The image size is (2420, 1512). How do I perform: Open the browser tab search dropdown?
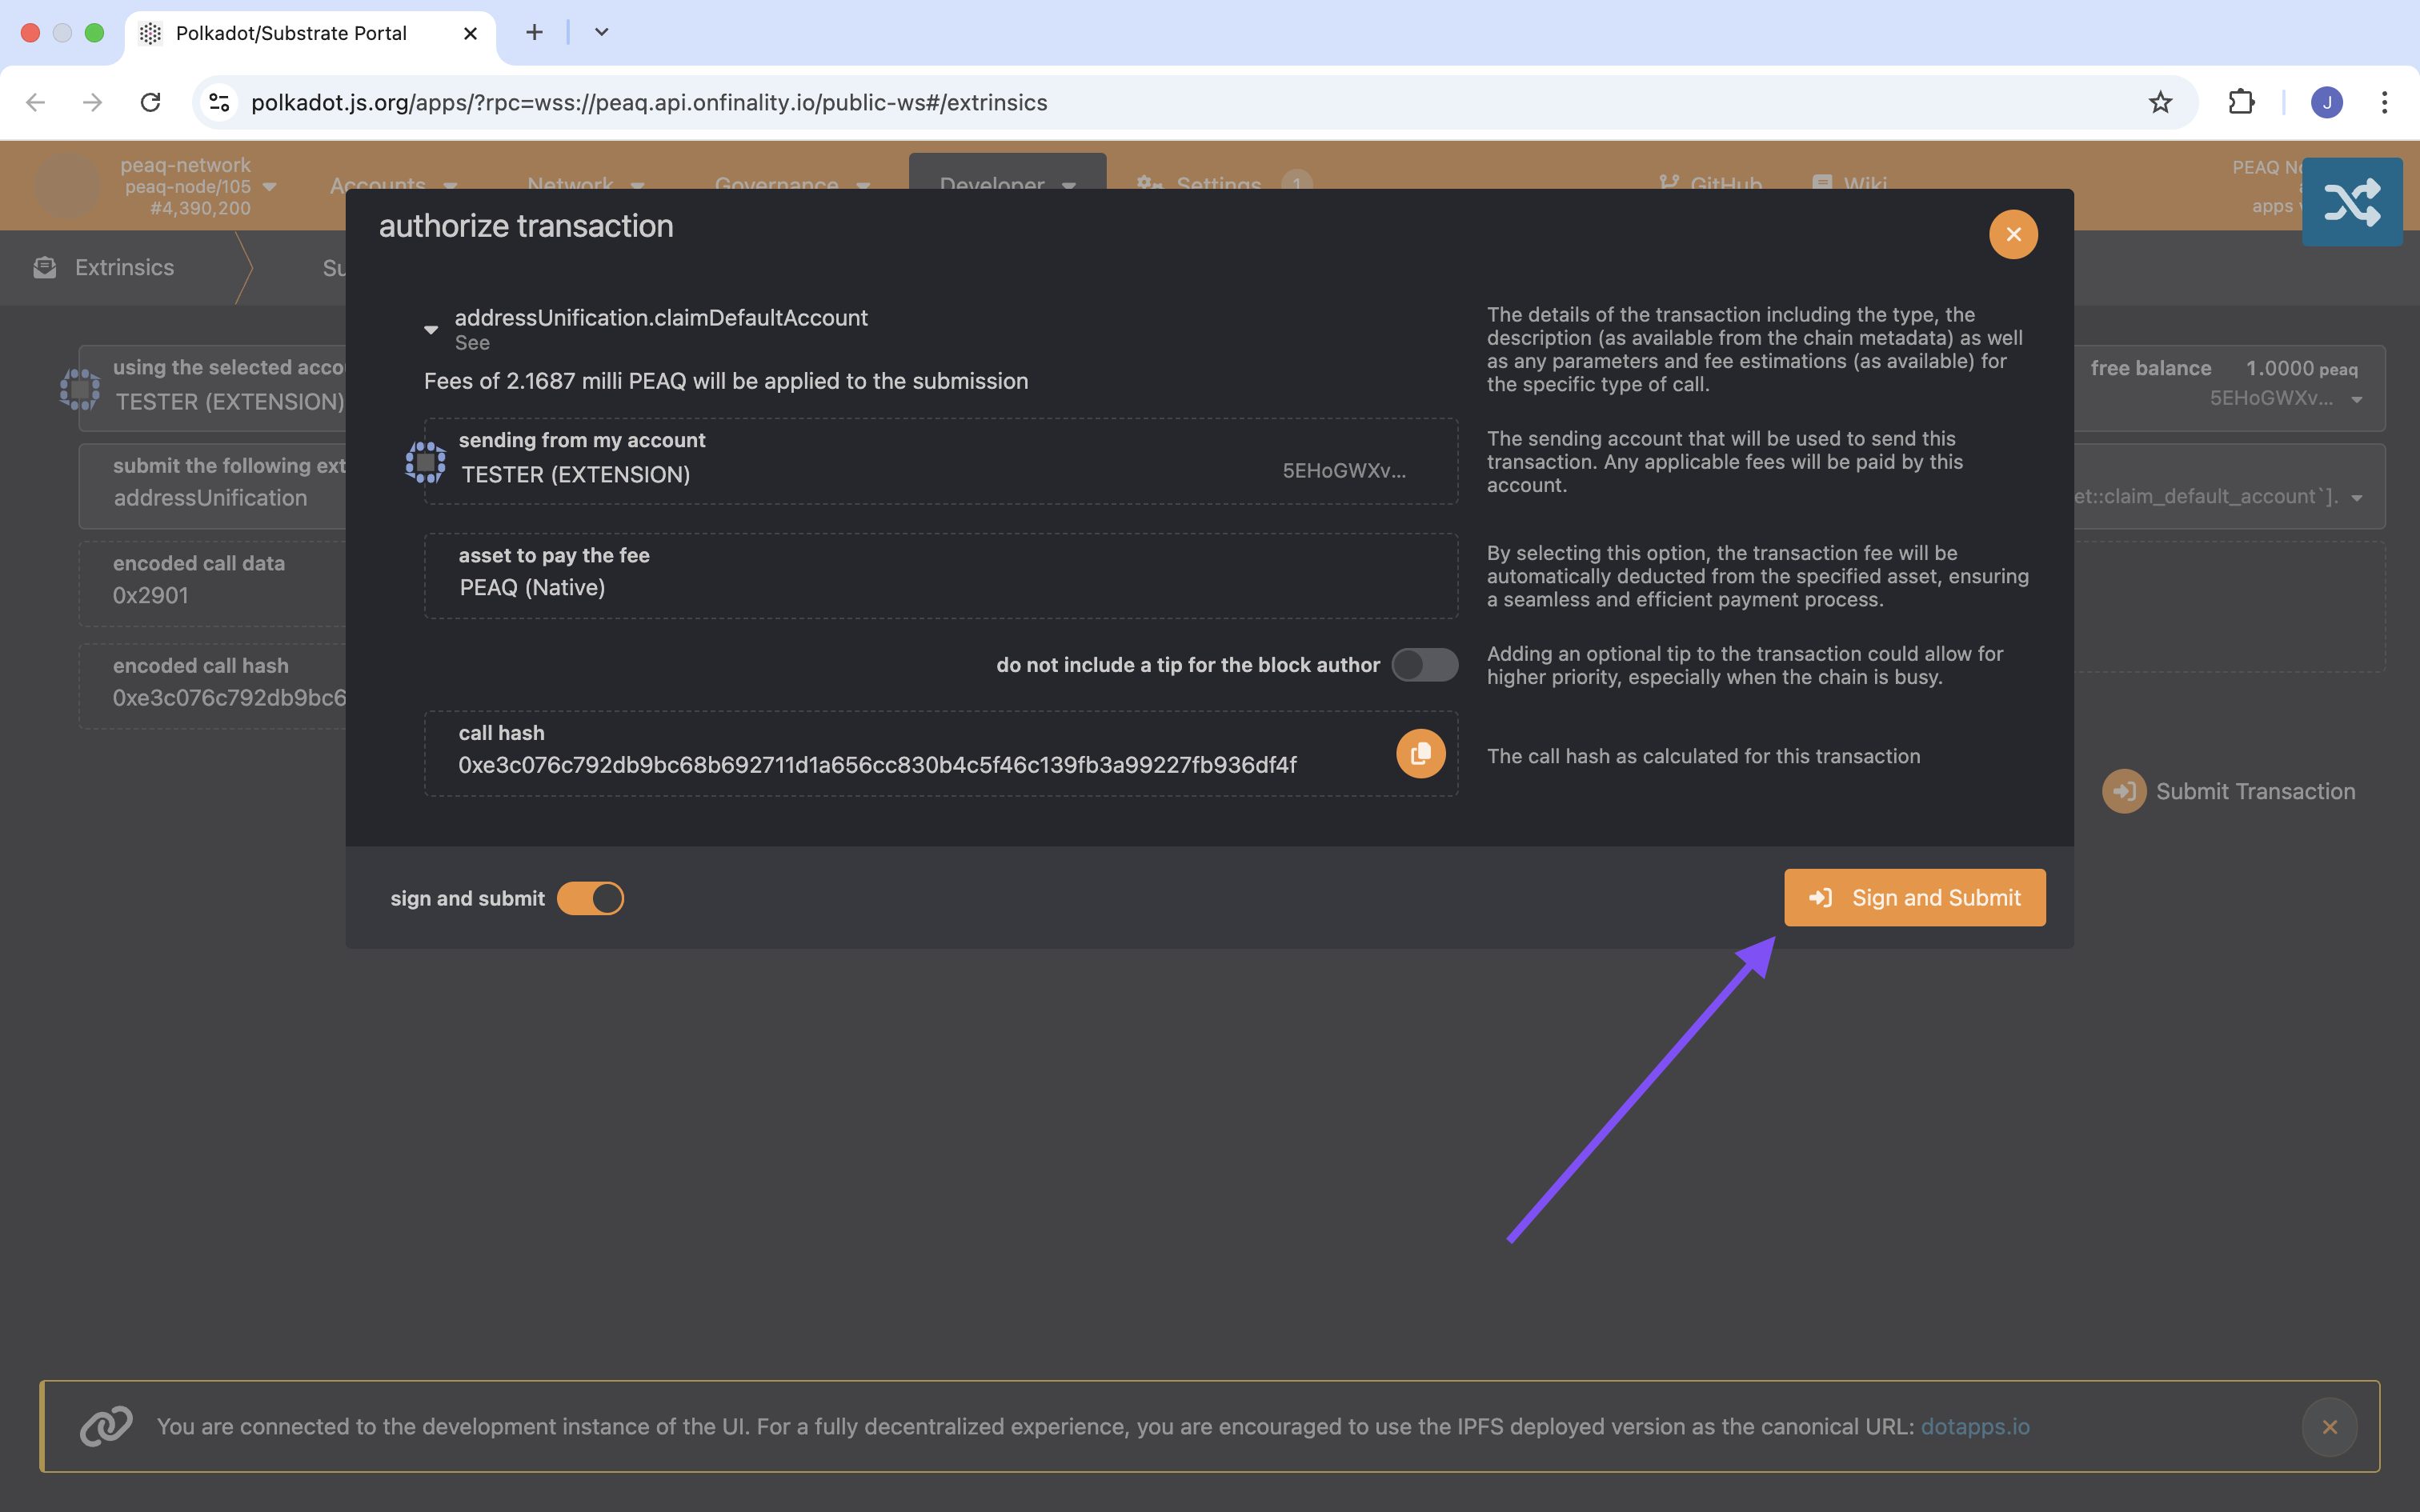pyautogui.click(x=601, y=32)
